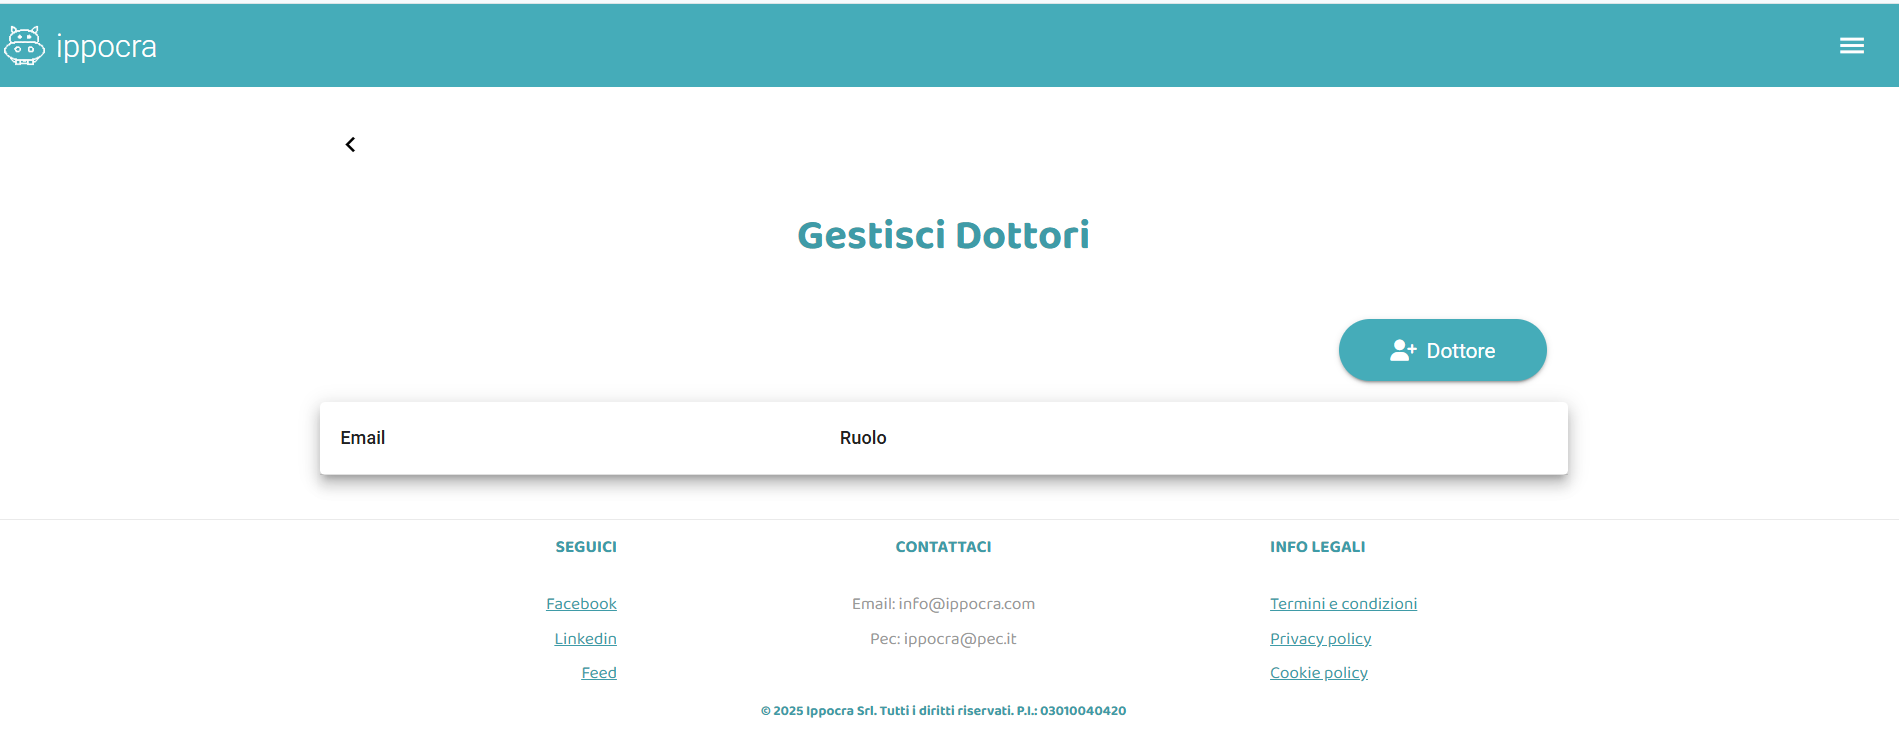
Task: Open the Facebook link in footer
Action: click(581, 604)
